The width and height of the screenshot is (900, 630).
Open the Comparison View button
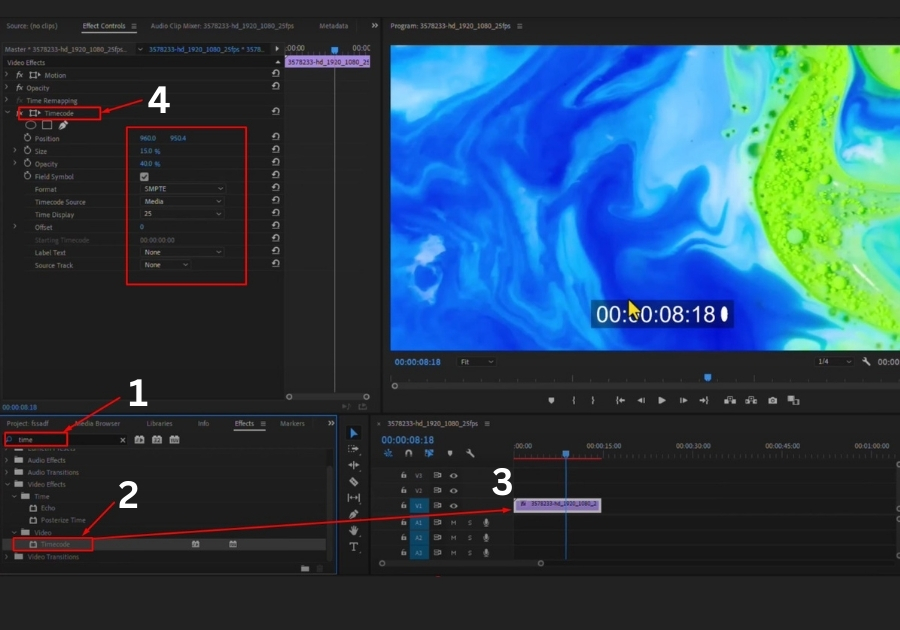click(x=793, y=400)
